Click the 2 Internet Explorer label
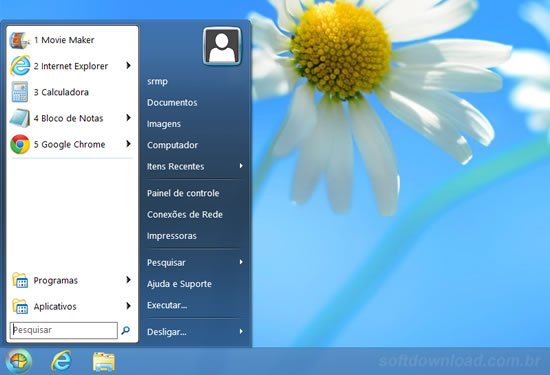This screenshot has height=375, width=550. [71, 66]
